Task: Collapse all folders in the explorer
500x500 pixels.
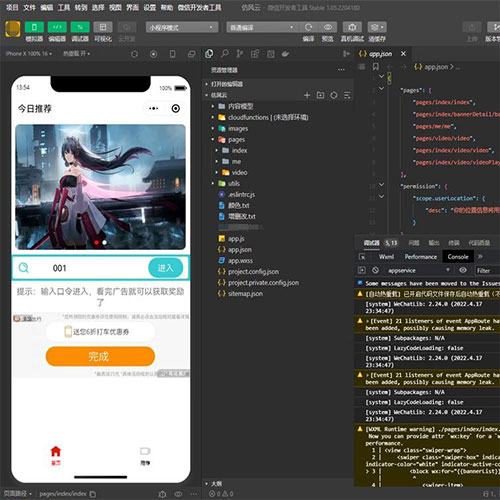Action: (x=347, y=95)
